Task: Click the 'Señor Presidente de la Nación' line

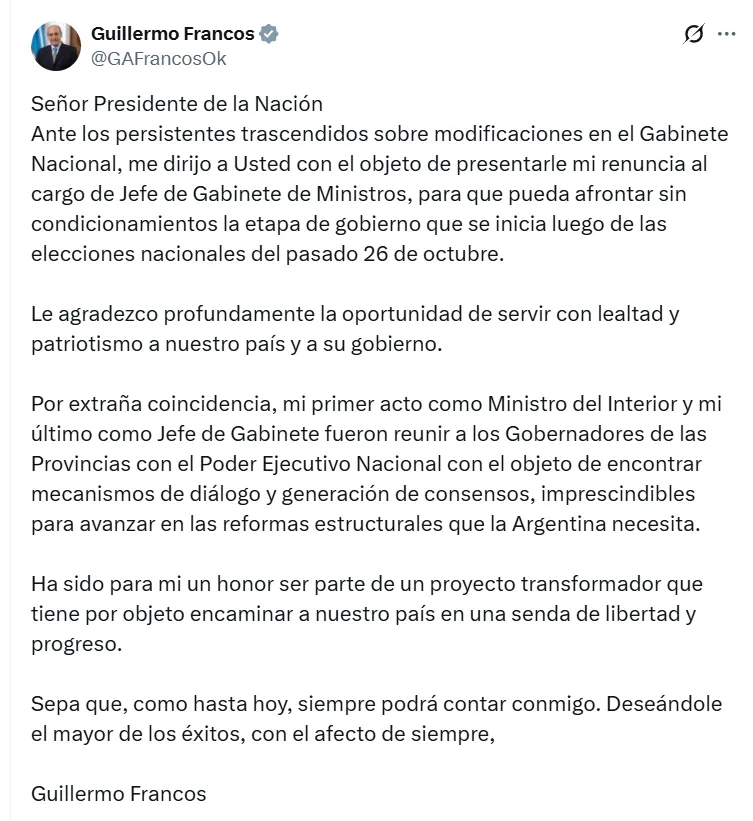Action: coord(177,104)
